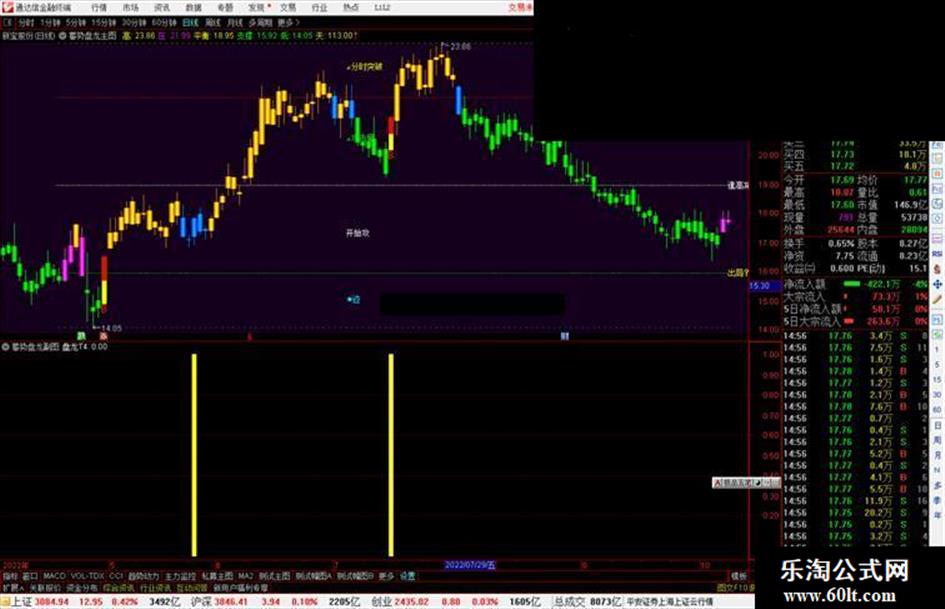This screenshot has width=945, height=609.
Task: Open the L1L2 menu
Action: tap(382, 8)
